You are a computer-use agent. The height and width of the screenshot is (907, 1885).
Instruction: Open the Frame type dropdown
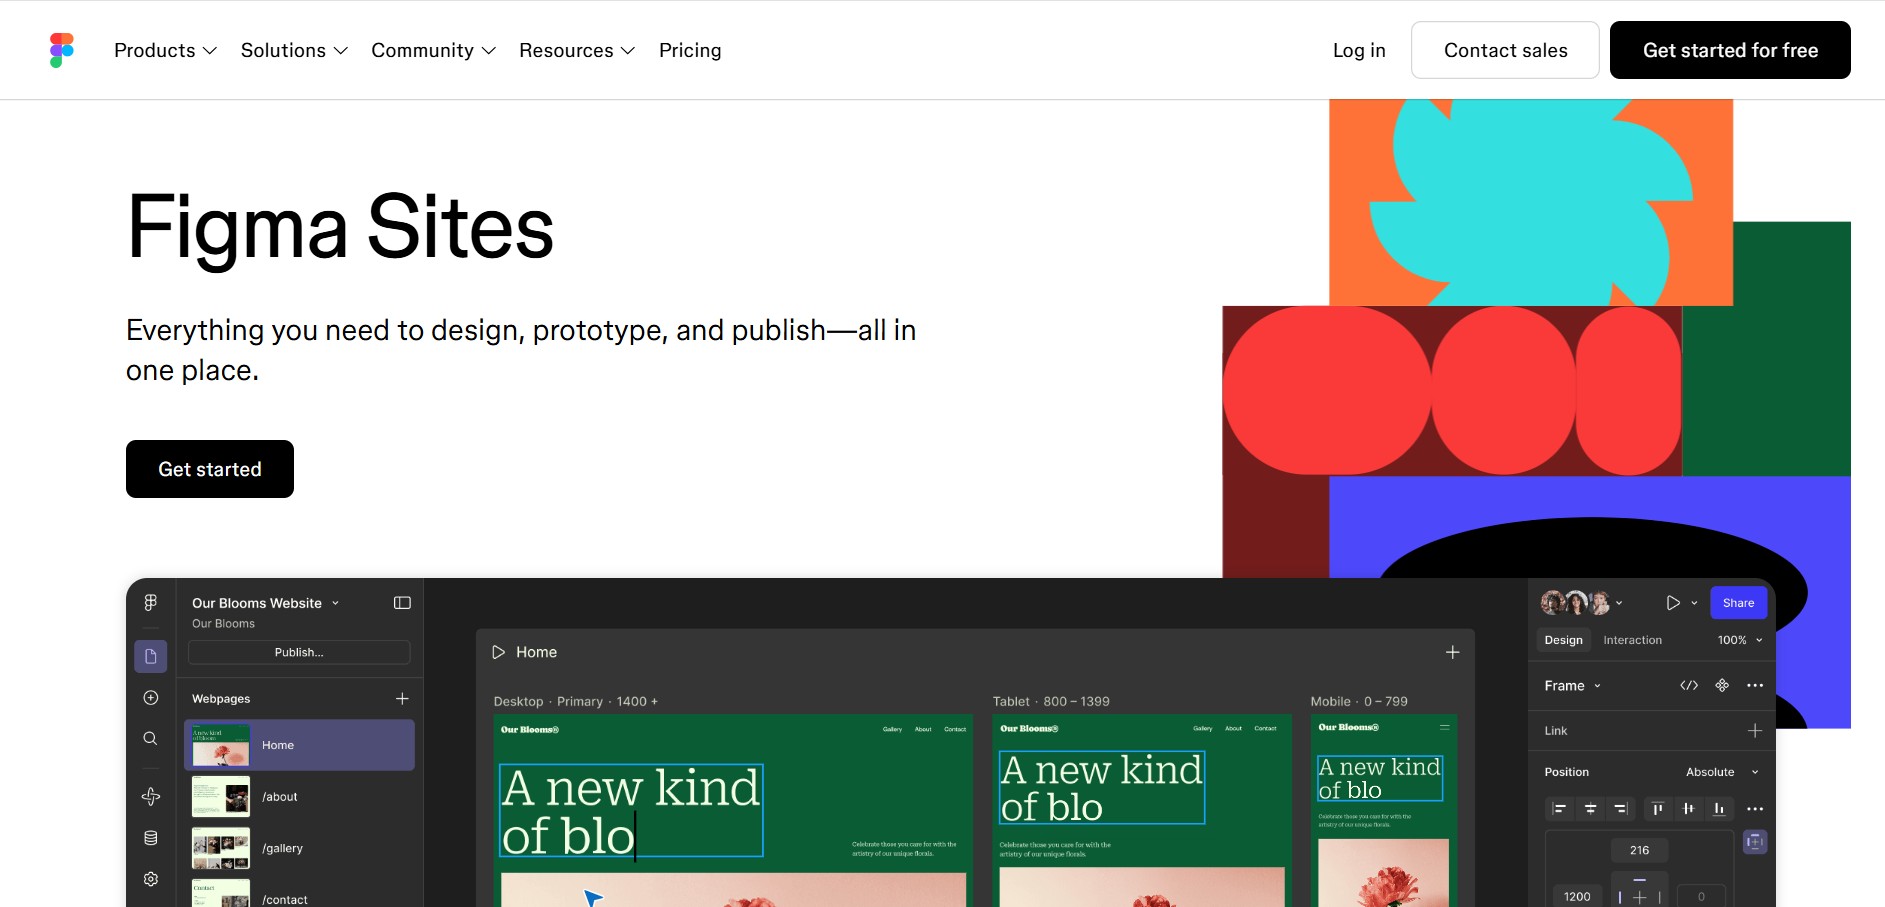(1573, 686)
